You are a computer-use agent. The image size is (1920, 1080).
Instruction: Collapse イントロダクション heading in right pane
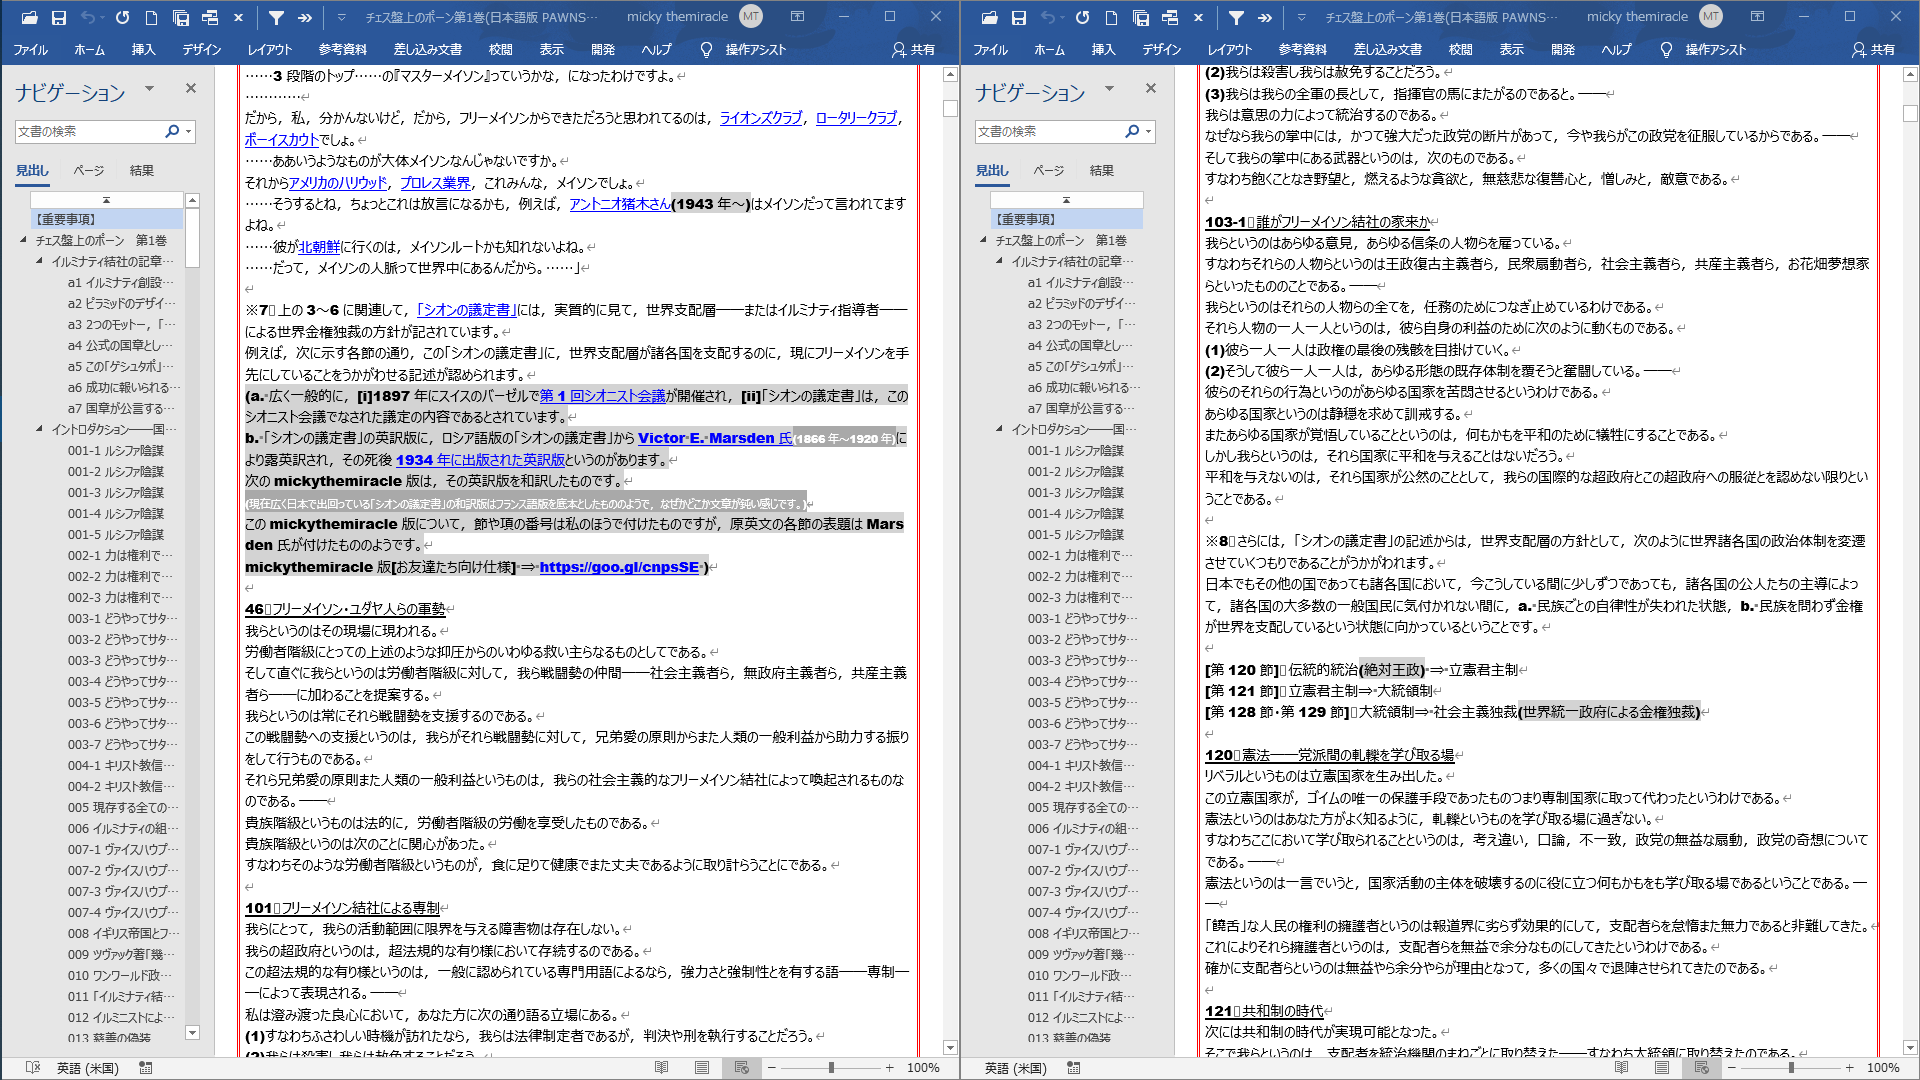click(1000, 429)
